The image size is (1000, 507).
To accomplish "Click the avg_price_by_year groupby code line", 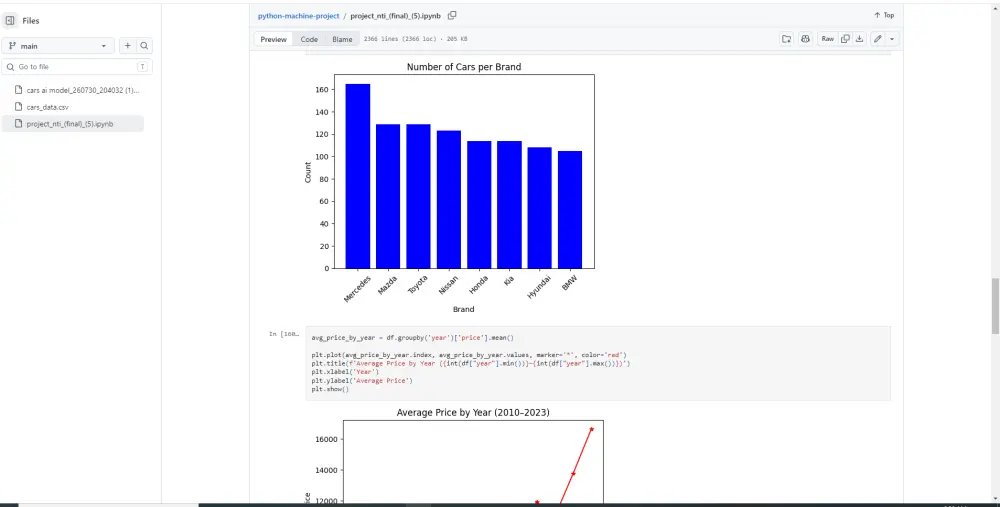I will point(412,338).
